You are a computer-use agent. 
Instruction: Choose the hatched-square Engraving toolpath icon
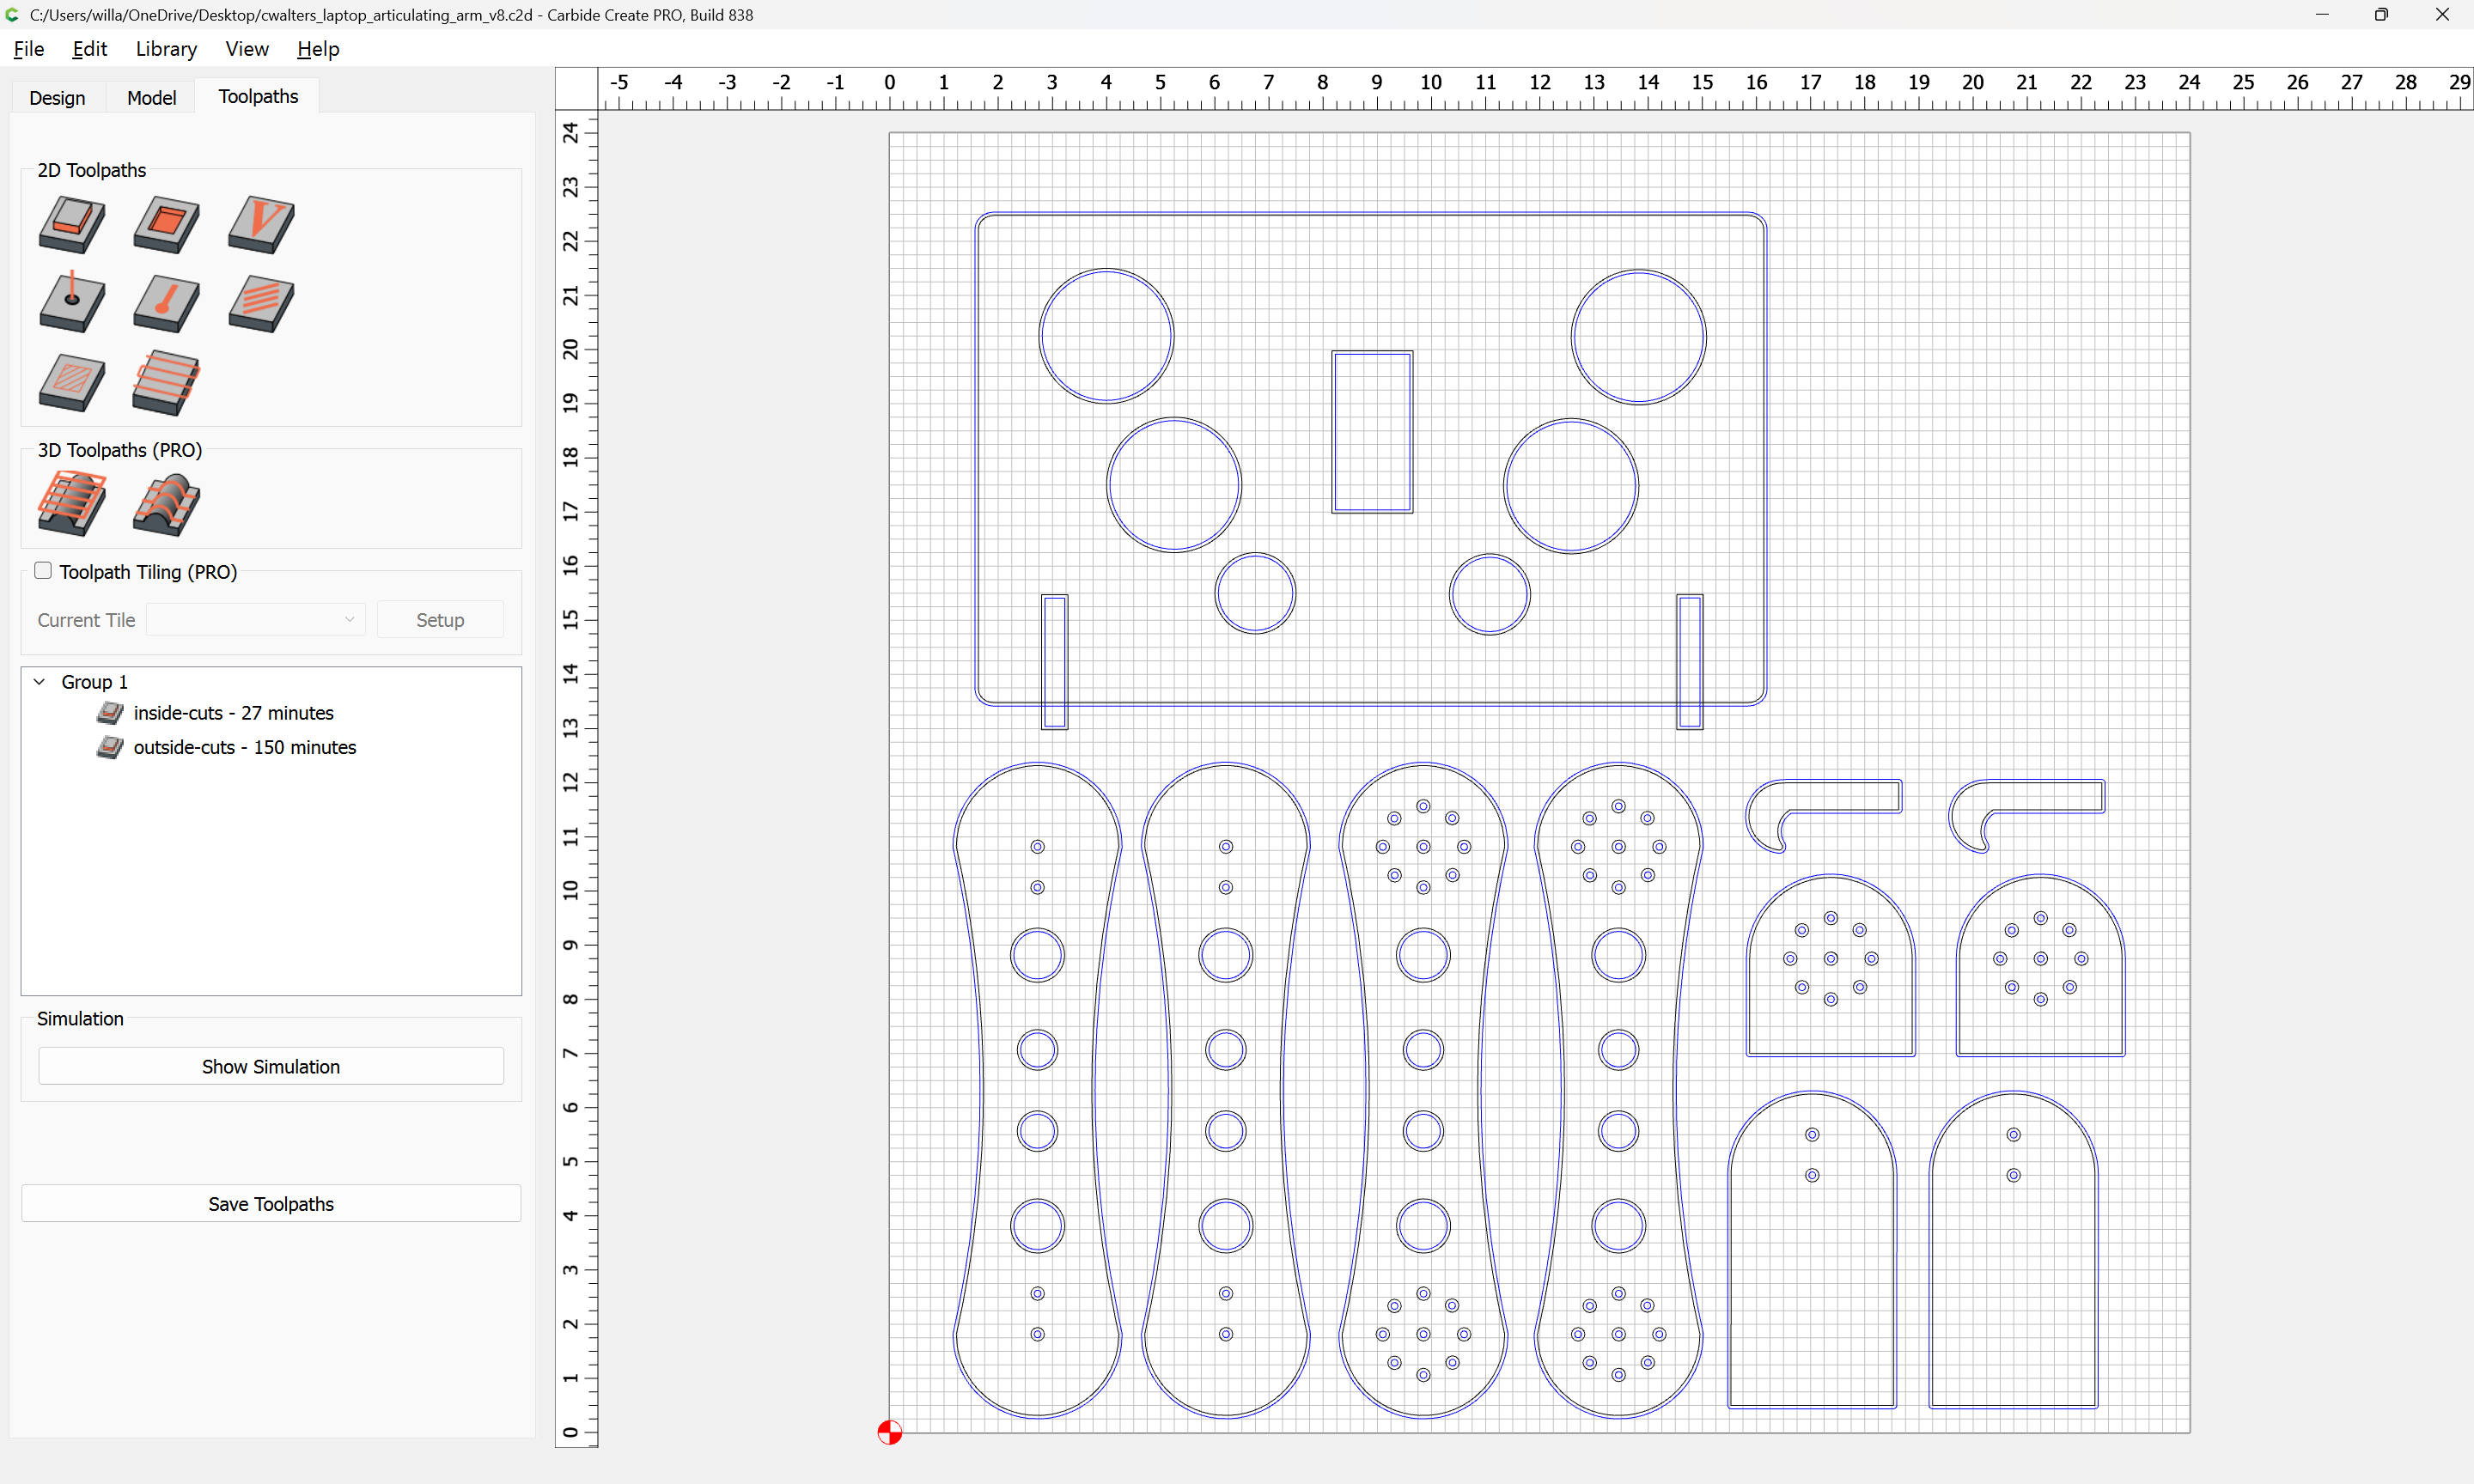71,382
